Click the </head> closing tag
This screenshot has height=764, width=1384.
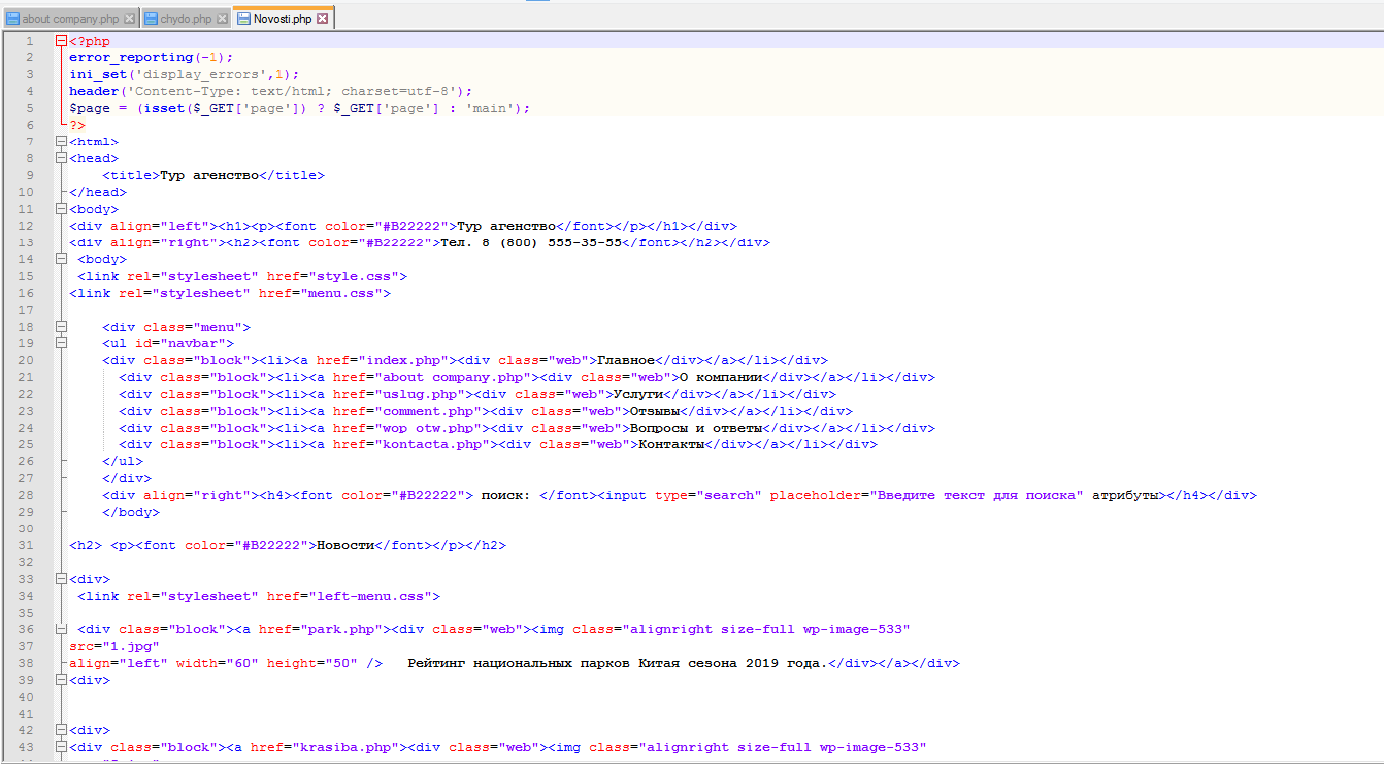click(x=98, y=192)
